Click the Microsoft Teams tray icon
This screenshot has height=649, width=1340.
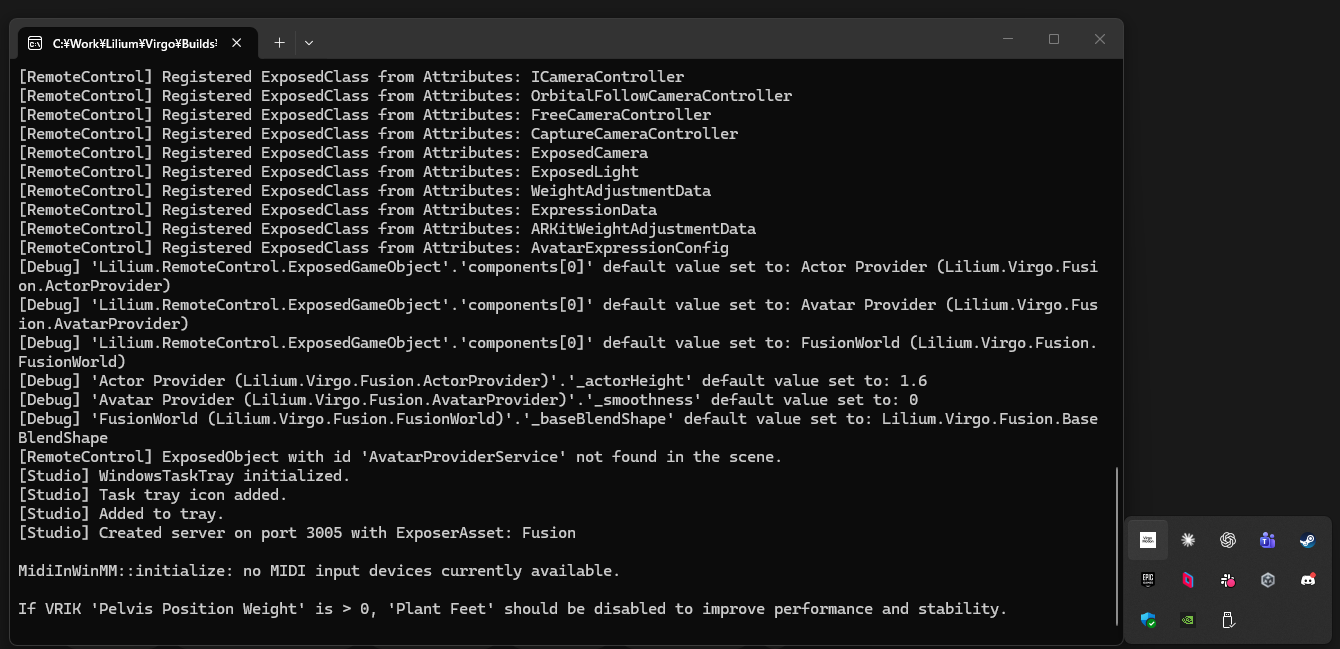pyautogui.click(x=1268, y=540)
